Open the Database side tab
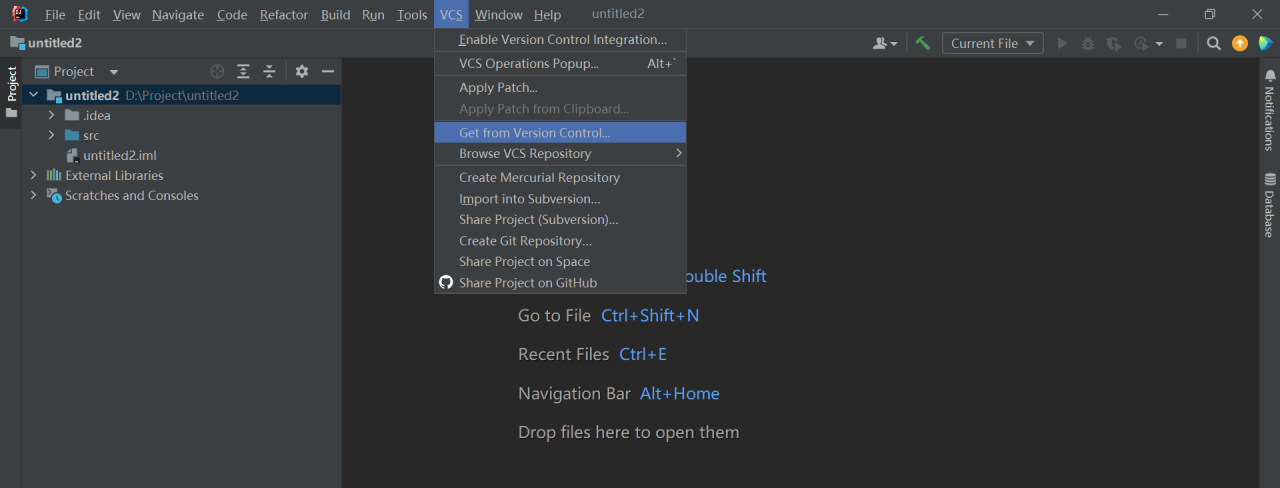Viewport: 1280px width, 488px height. pos(1269,205)
